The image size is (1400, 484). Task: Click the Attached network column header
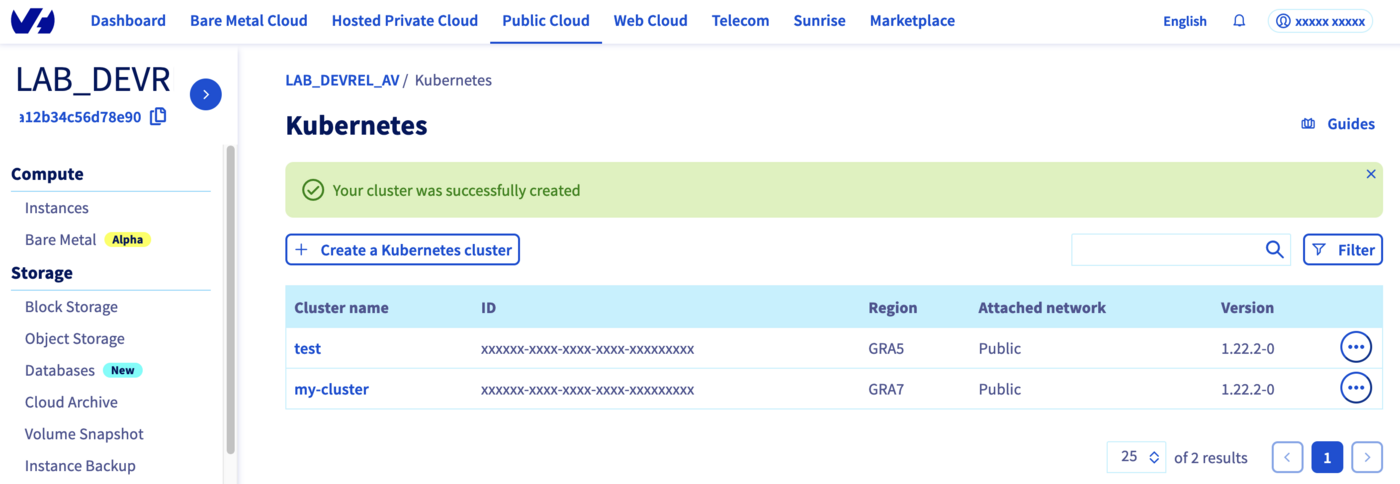(1042, 308)
